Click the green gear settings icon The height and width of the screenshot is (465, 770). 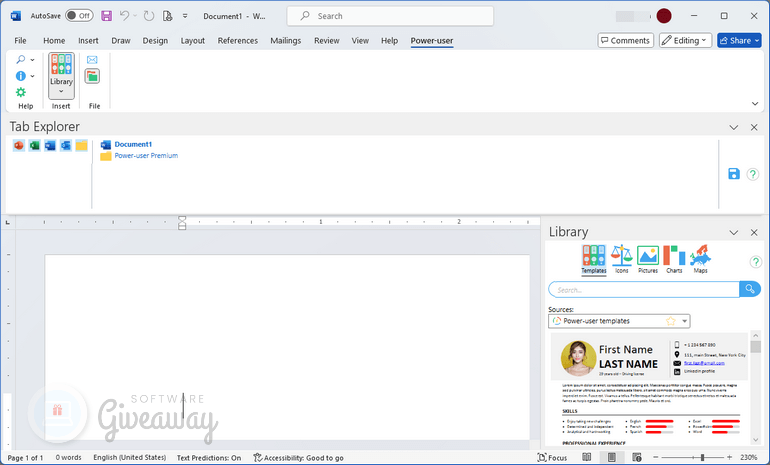[21, 92]
